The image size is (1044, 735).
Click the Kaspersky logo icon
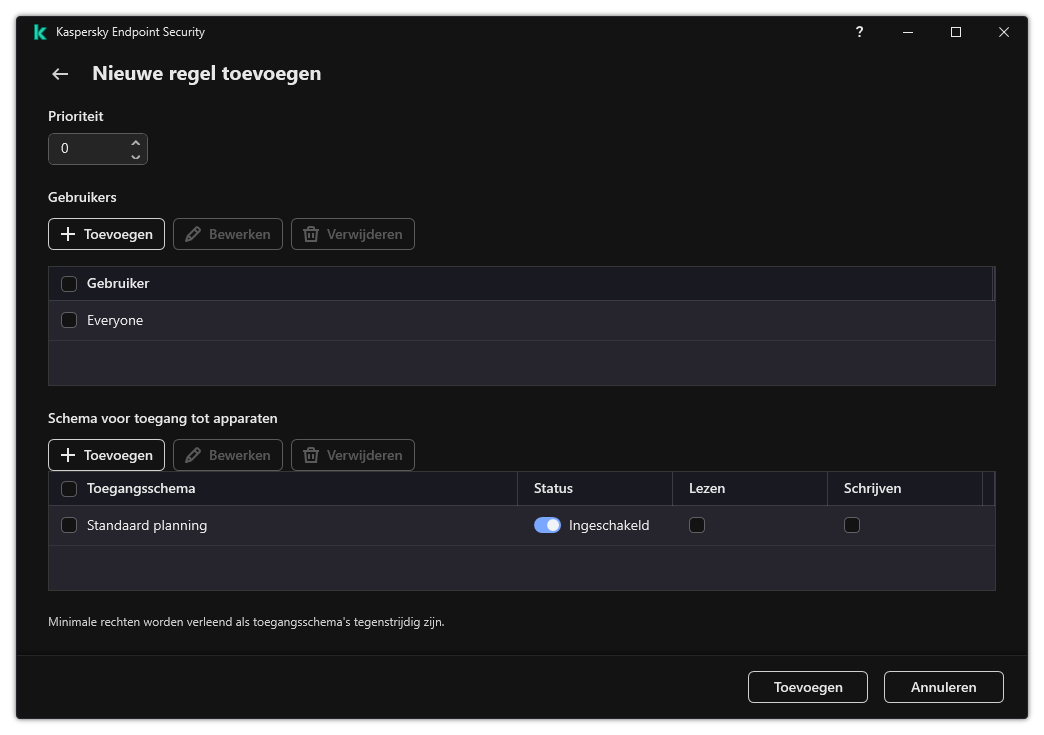(x=39, y=32)
